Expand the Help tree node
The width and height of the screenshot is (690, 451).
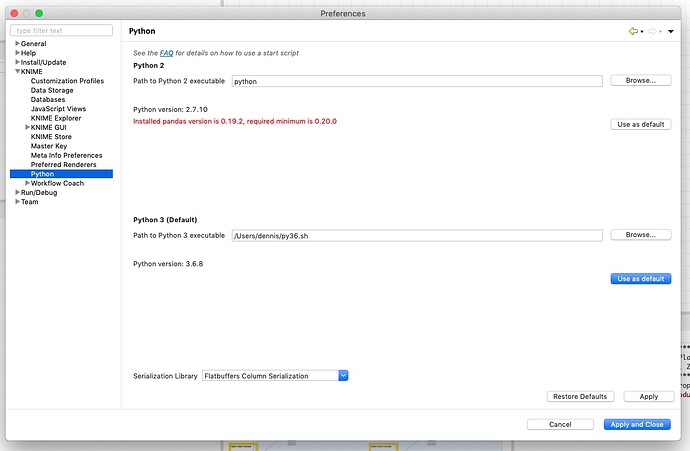(x=17, y=53)
